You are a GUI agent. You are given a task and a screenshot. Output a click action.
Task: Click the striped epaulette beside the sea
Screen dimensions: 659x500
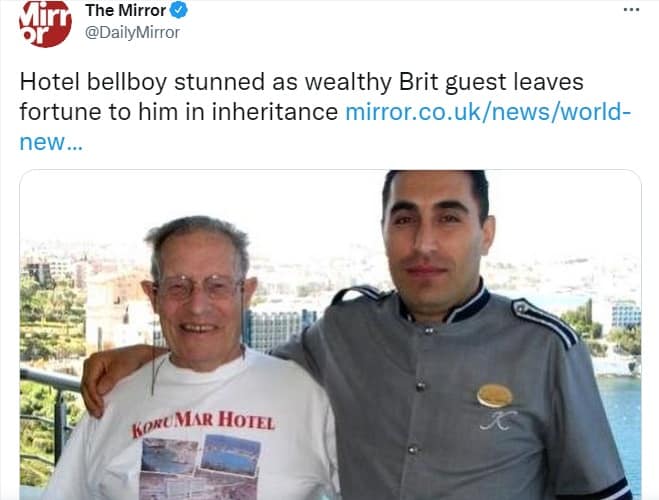tap(545, 321)
